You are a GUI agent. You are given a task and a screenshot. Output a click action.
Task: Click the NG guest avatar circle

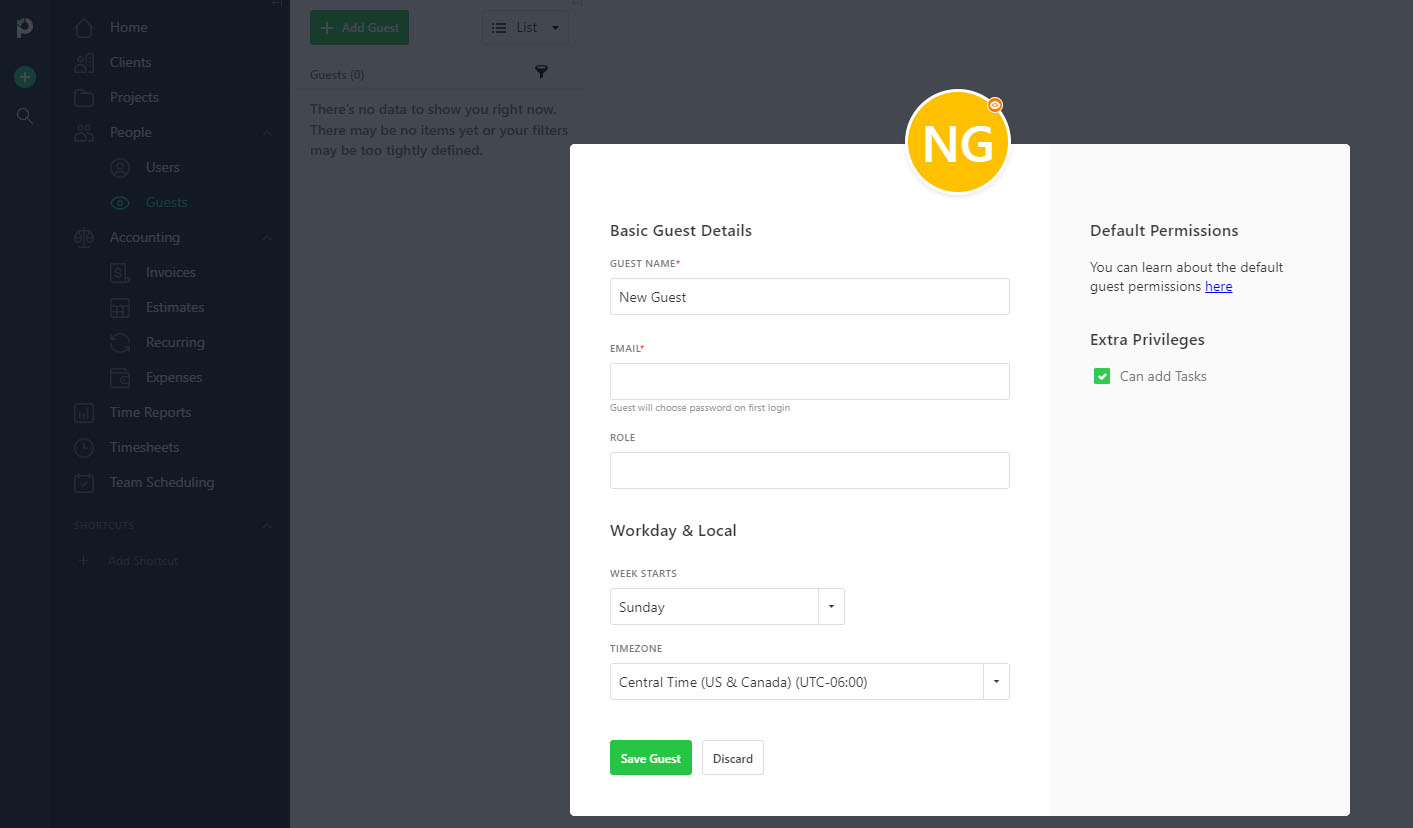pyautogui.click(x=957, y=143)
